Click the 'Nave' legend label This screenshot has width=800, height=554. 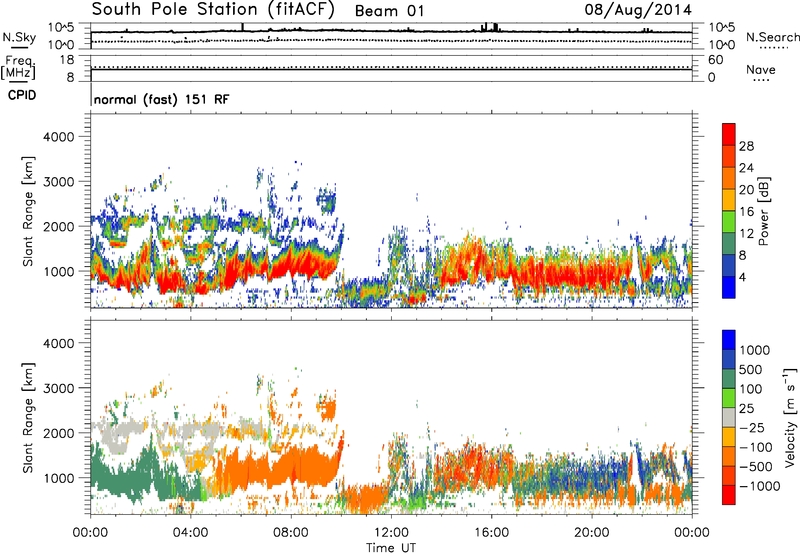[x=761, y=69]
